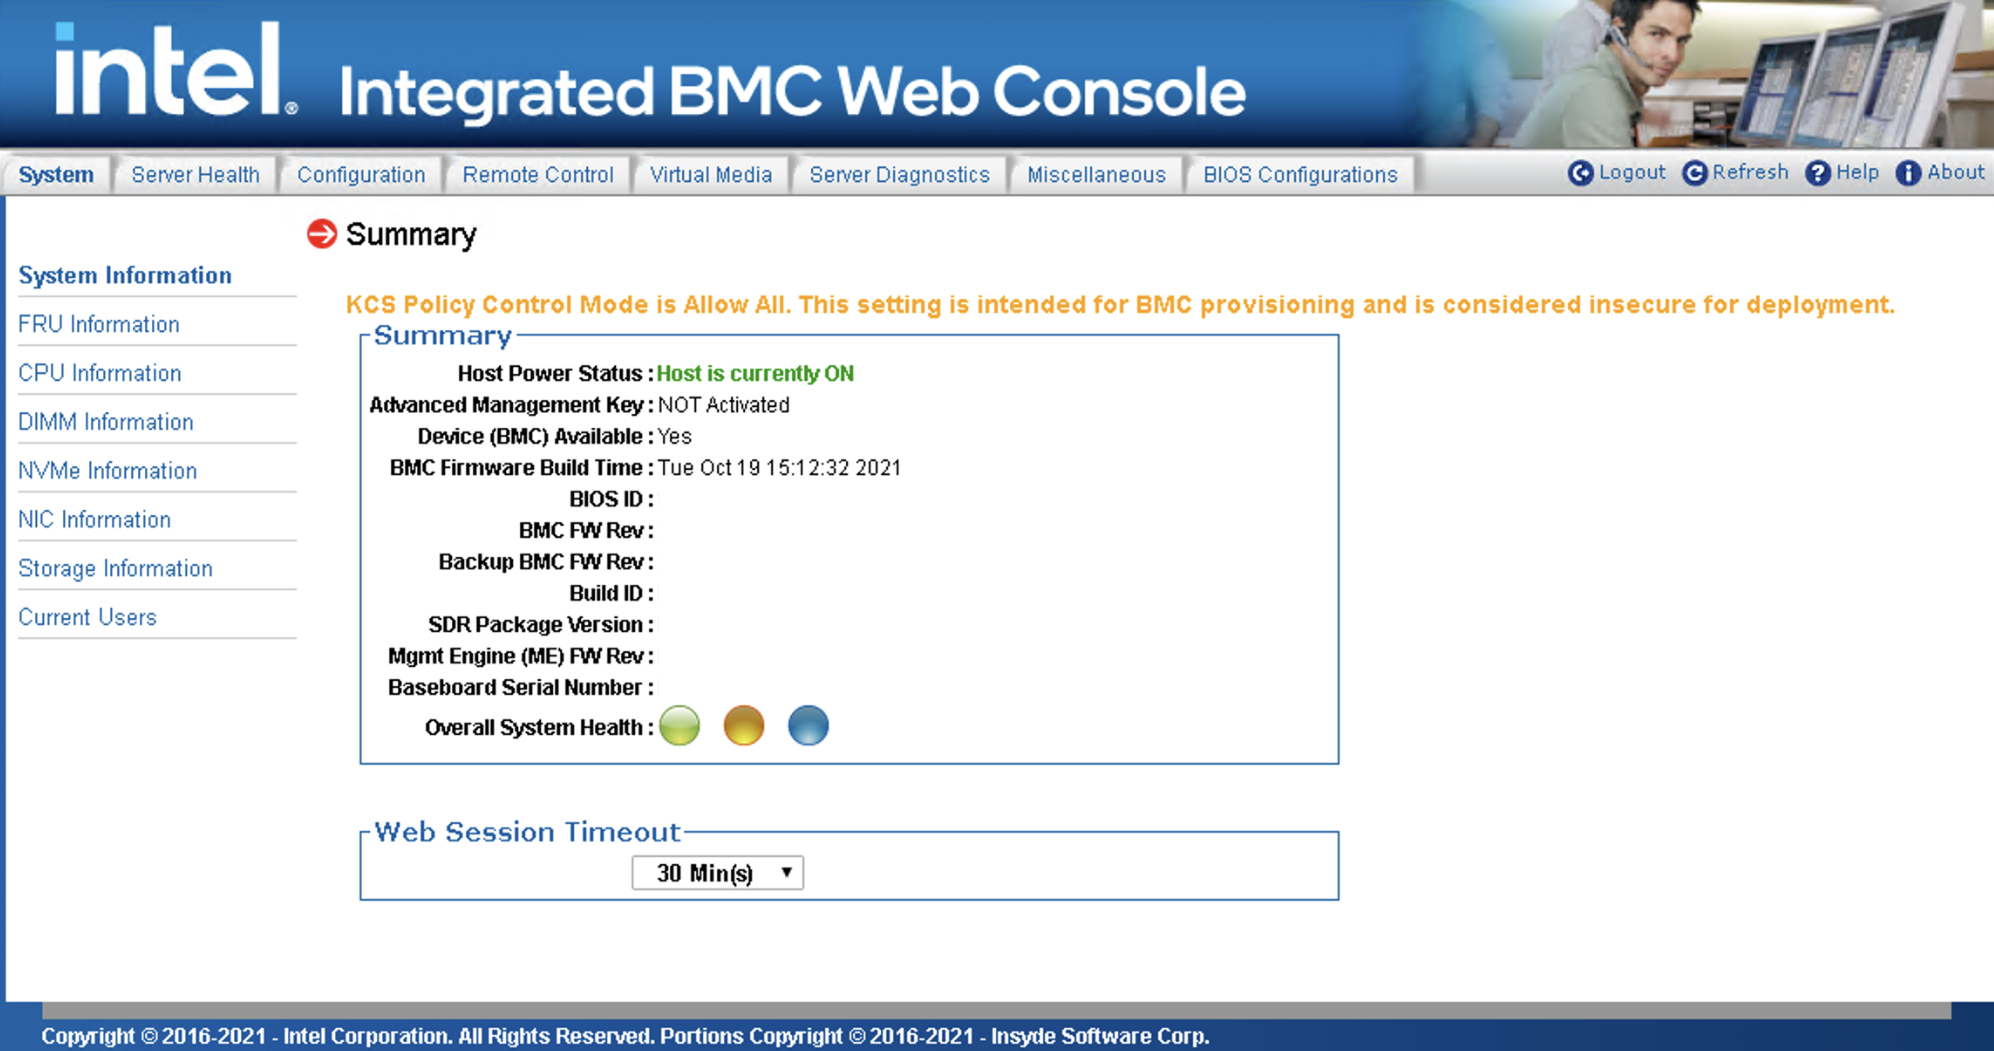Viewport: 1994px width, 1051px height.
Task: Click the red arrow icon beside Summary
Action: coord(322,234)
